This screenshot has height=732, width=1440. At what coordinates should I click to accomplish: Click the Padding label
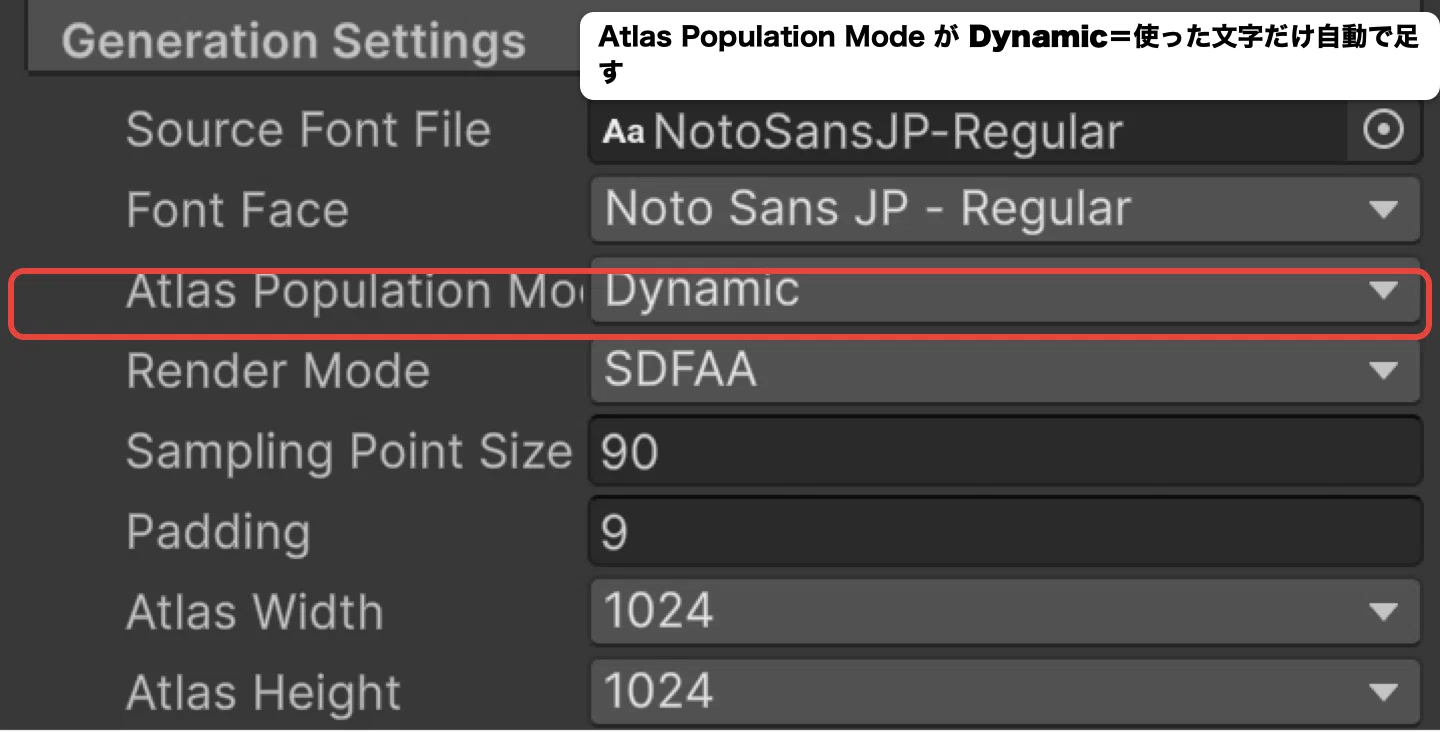pyautogui.click(x=218, y=533)
